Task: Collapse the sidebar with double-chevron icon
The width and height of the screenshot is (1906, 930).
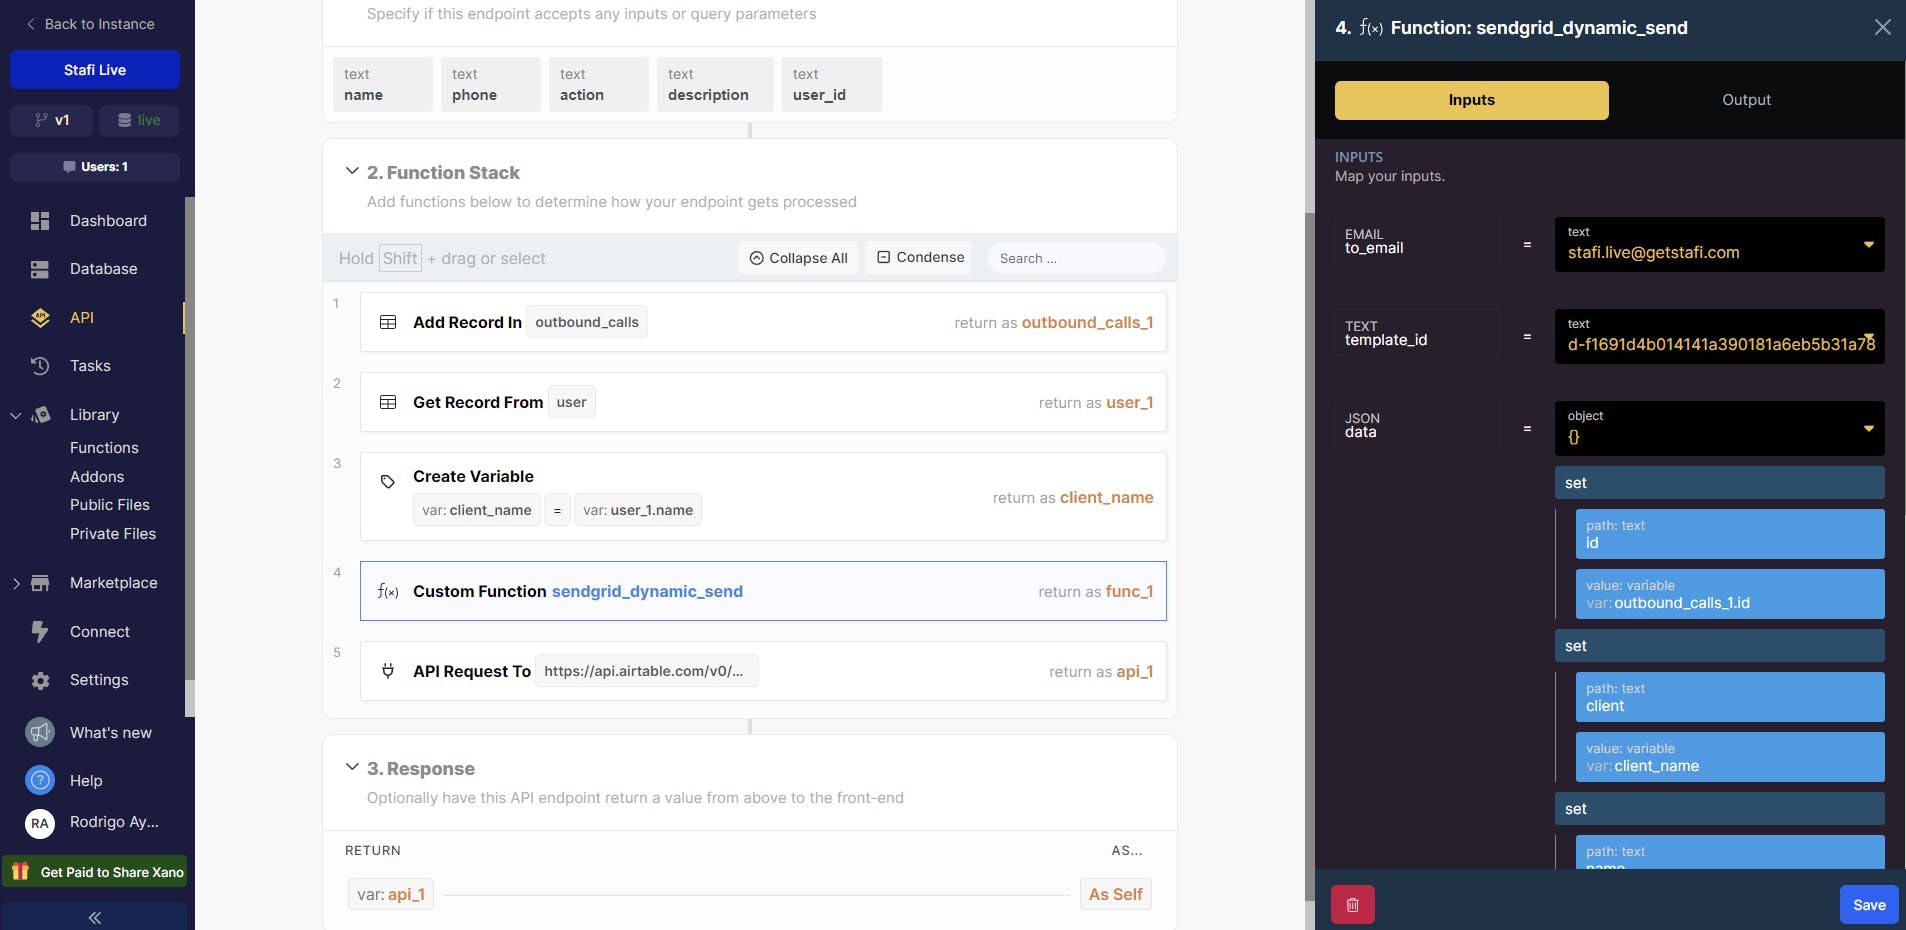Action: point(95,917)
